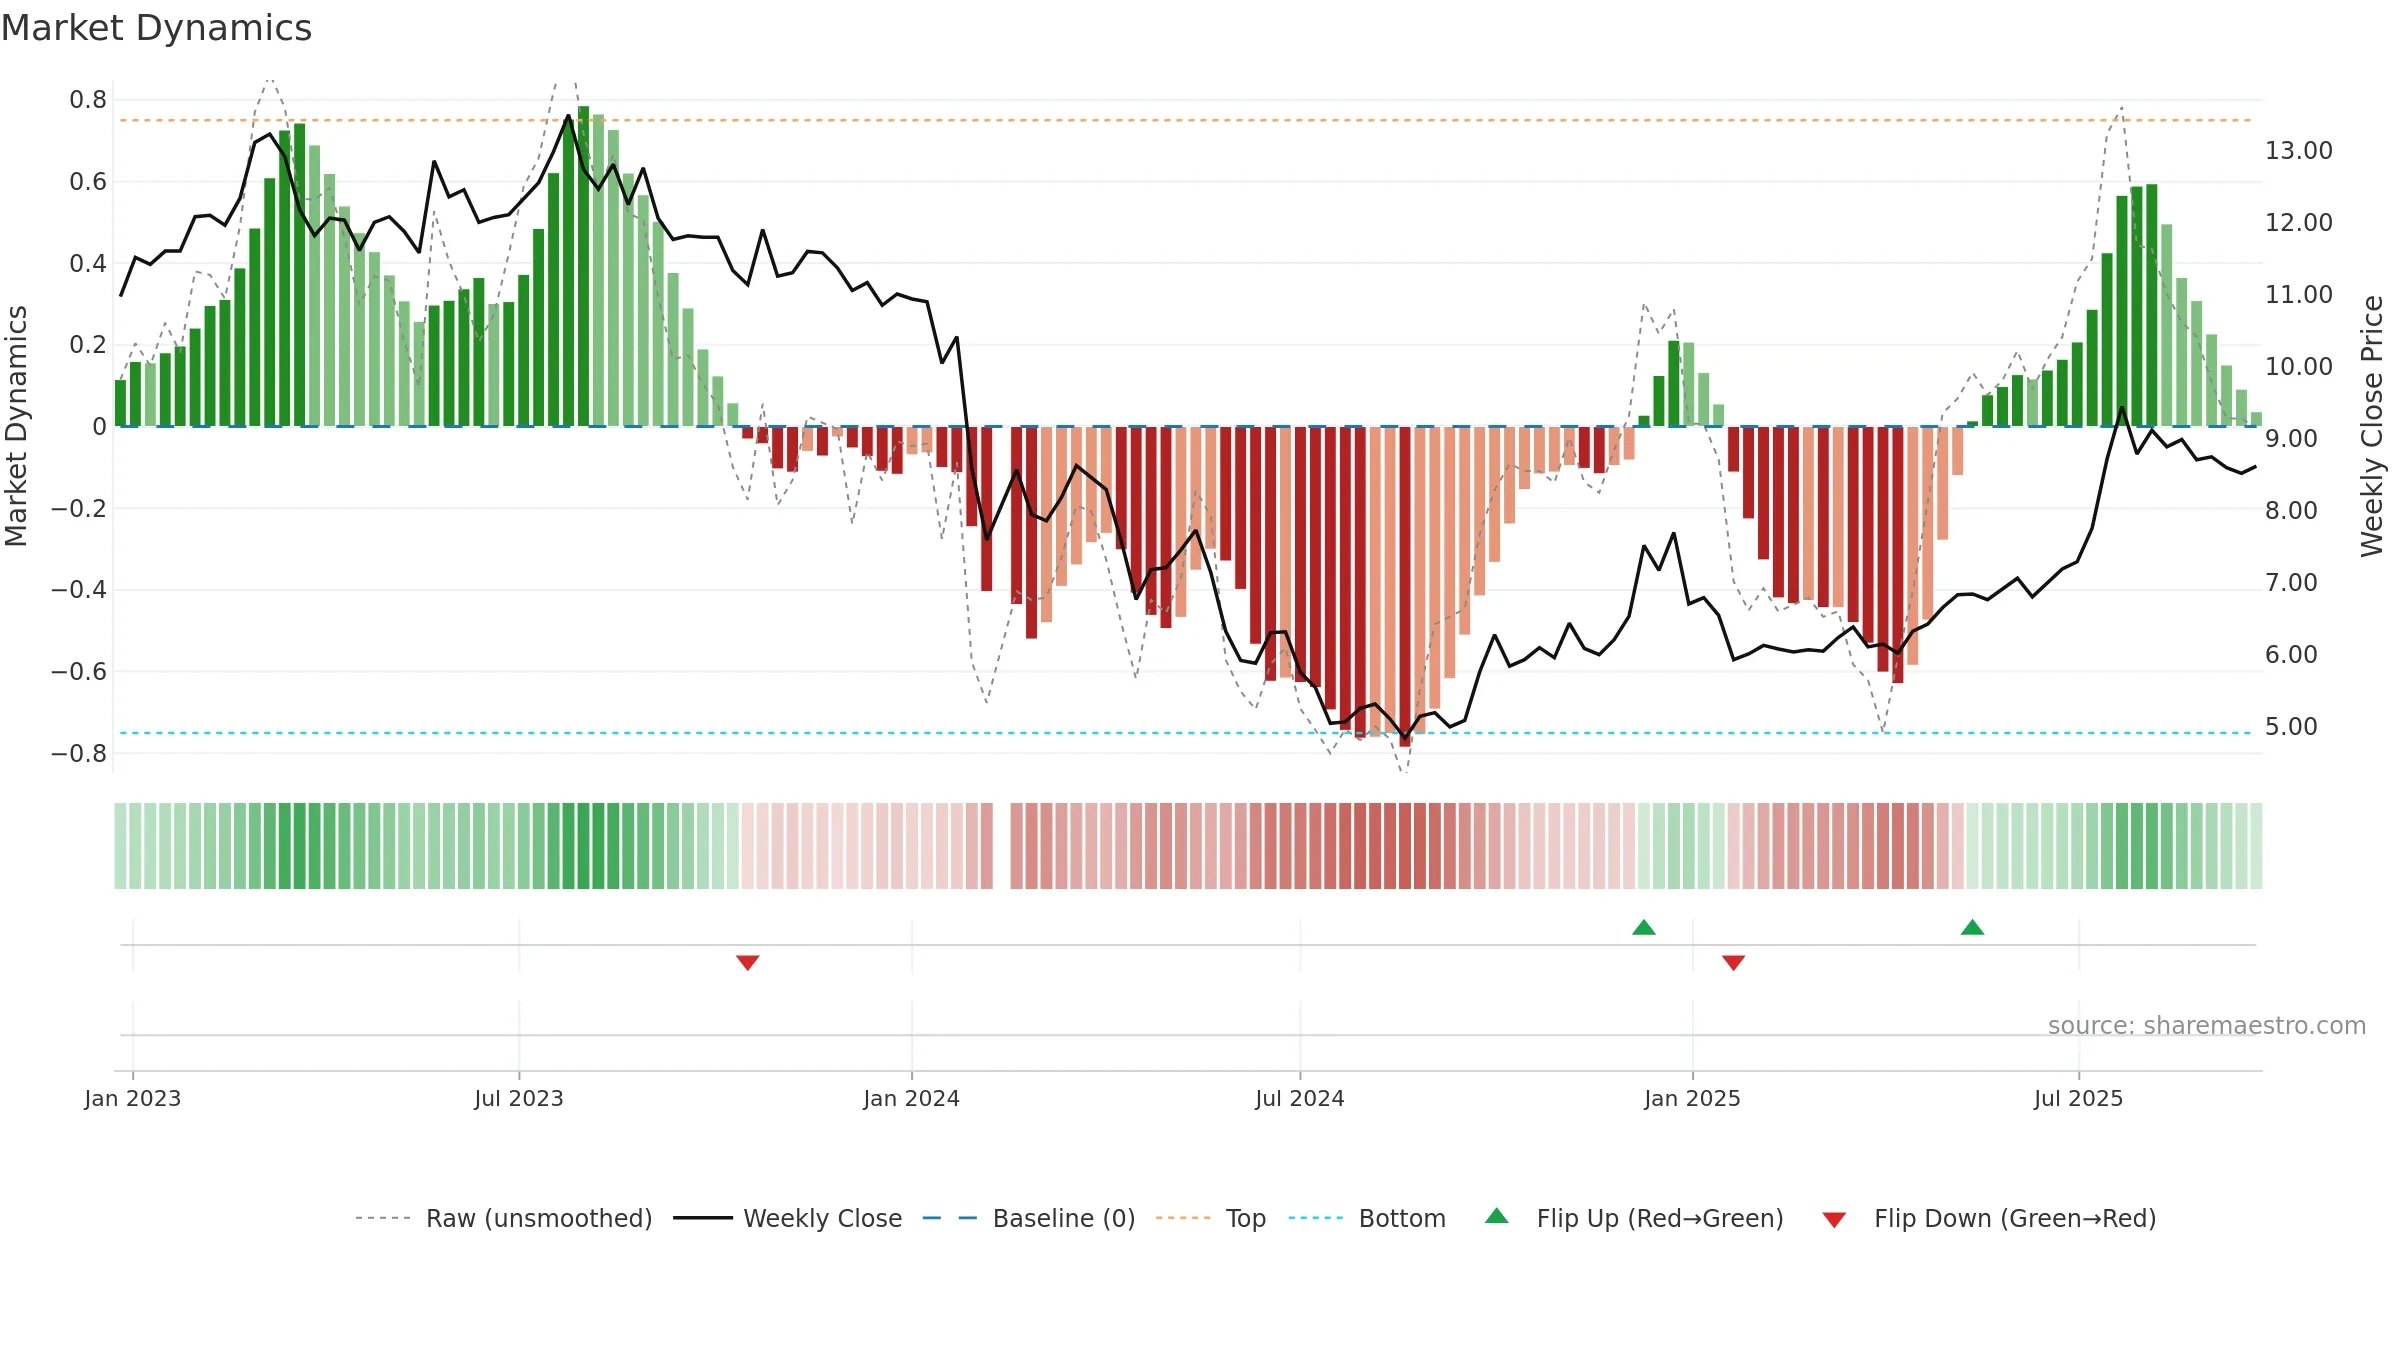Screen dimensions: 2400x1350
Task: Click the 0.8 left axis label
Action: coord(88,100)
